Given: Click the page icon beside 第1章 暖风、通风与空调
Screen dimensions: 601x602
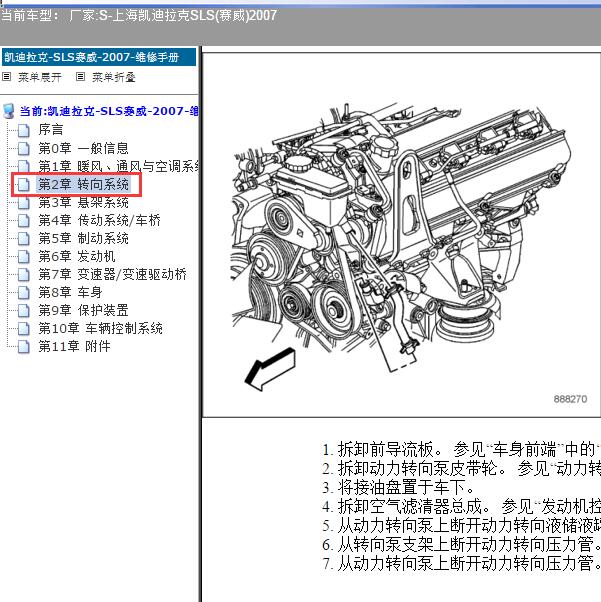Looking at the screenshot, I should [24, 167].
